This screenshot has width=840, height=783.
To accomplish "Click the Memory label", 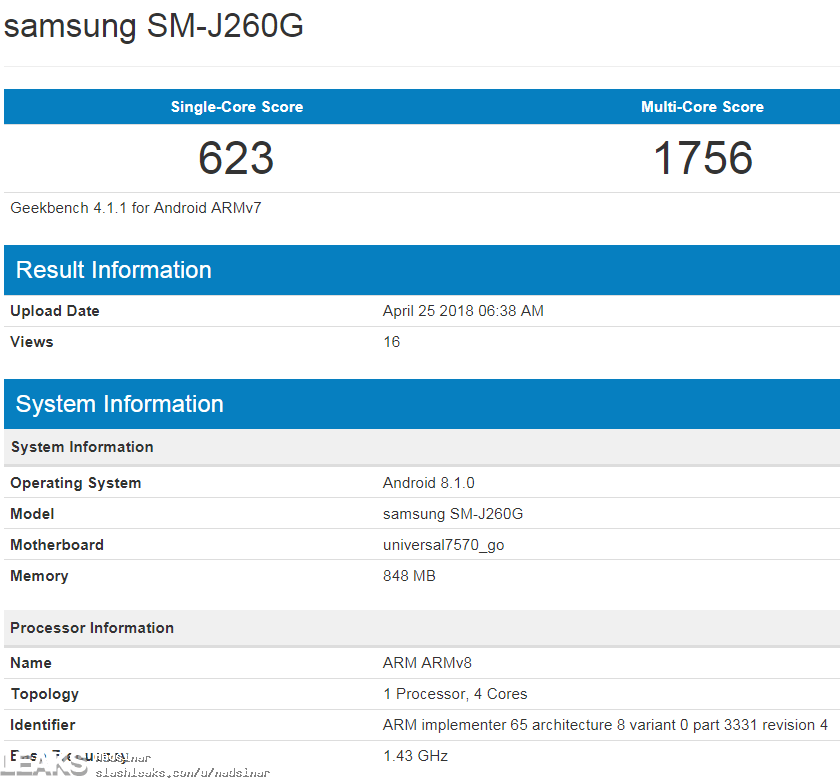I will click(39, 576).
